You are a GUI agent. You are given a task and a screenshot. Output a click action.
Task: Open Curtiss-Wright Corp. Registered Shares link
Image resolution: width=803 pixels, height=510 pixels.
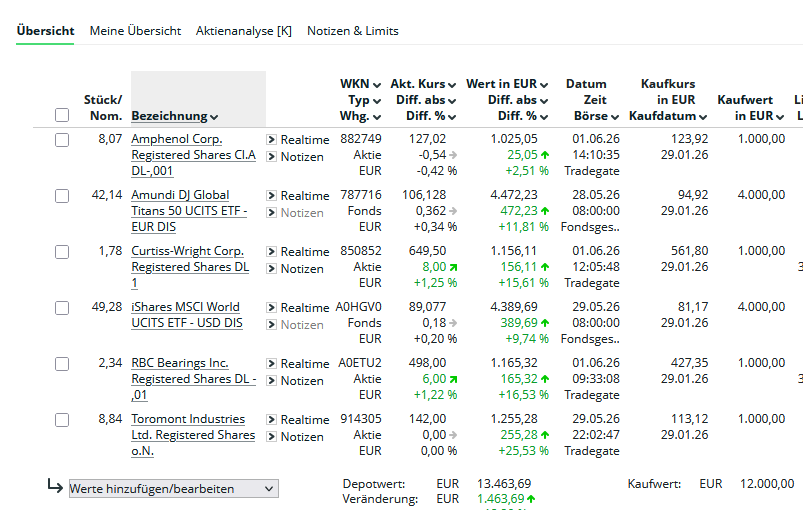[x=190, y=267]
